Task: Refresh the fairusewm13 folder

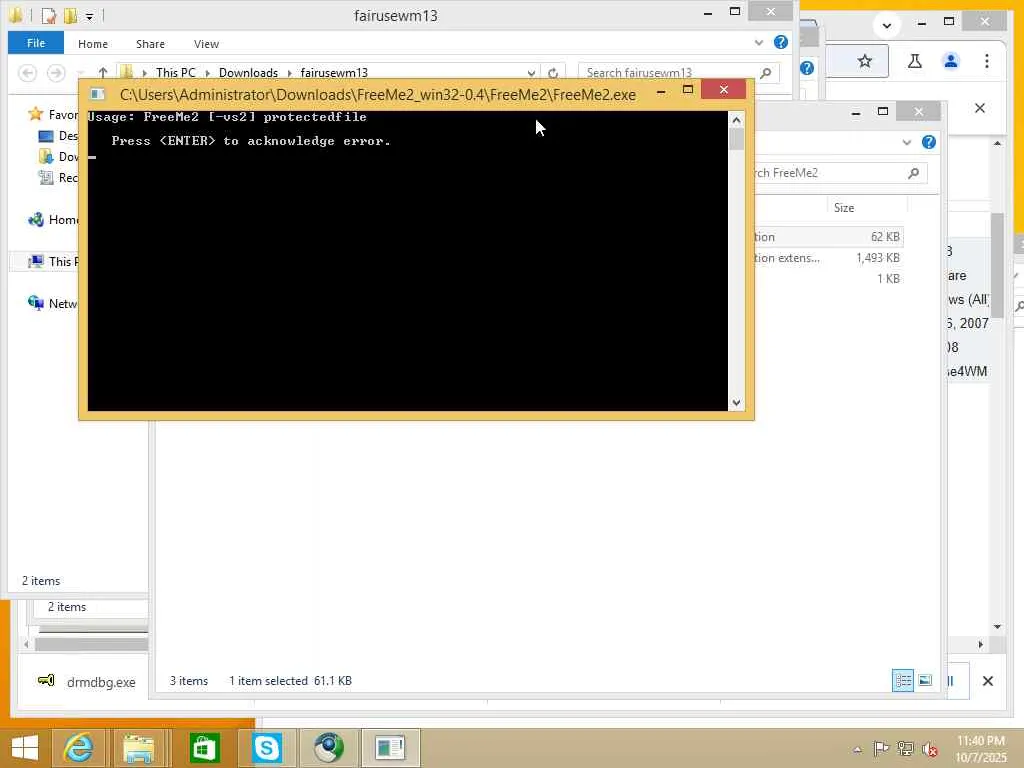Action: [x=553, y=72]
